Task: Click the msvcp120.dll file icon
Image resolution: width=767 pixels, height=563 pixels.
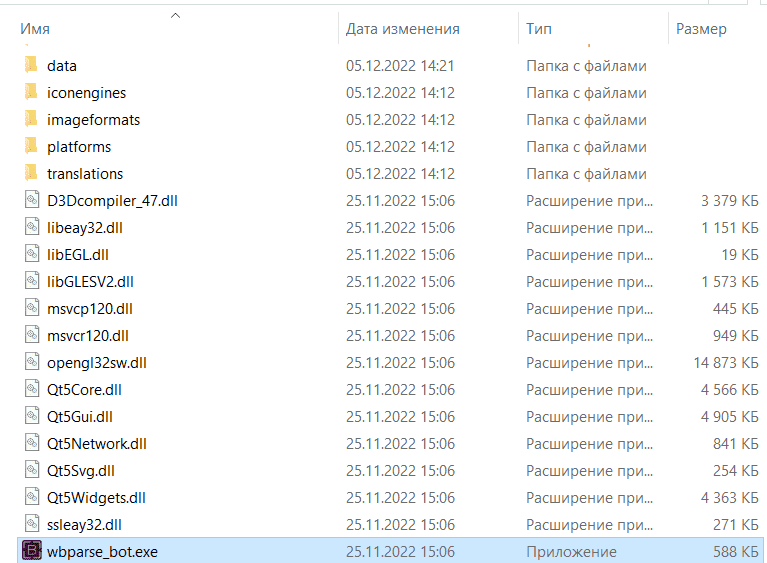Action: click(x=32, y=308)
